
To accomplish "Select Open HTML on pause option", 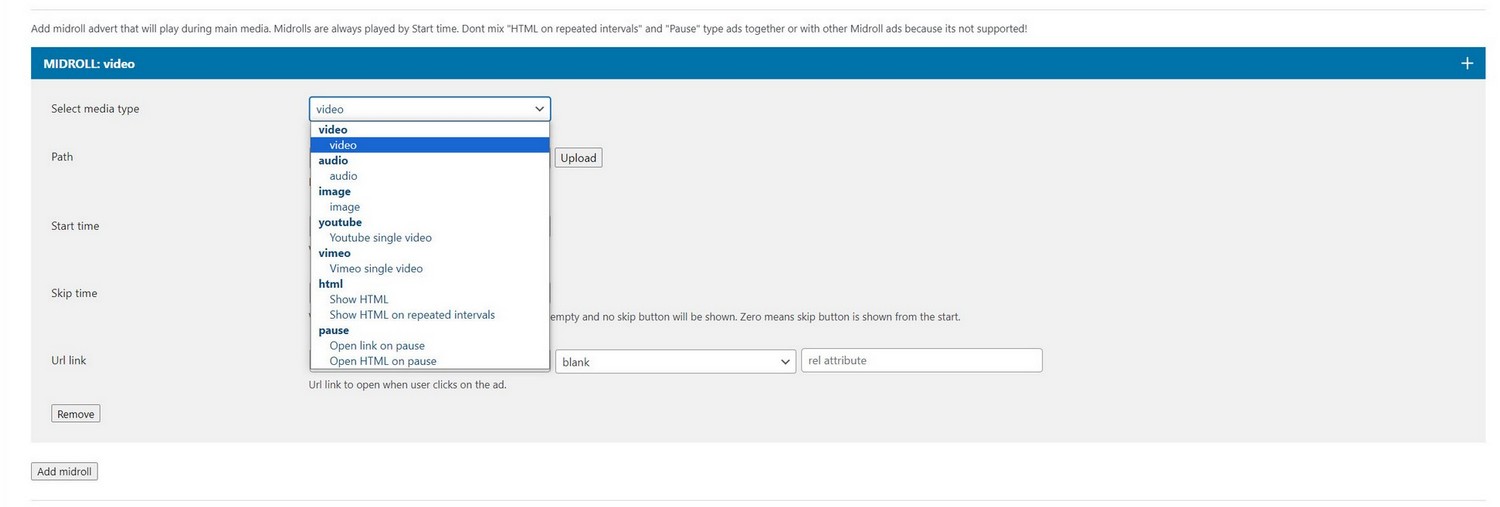I will point(382,361).
